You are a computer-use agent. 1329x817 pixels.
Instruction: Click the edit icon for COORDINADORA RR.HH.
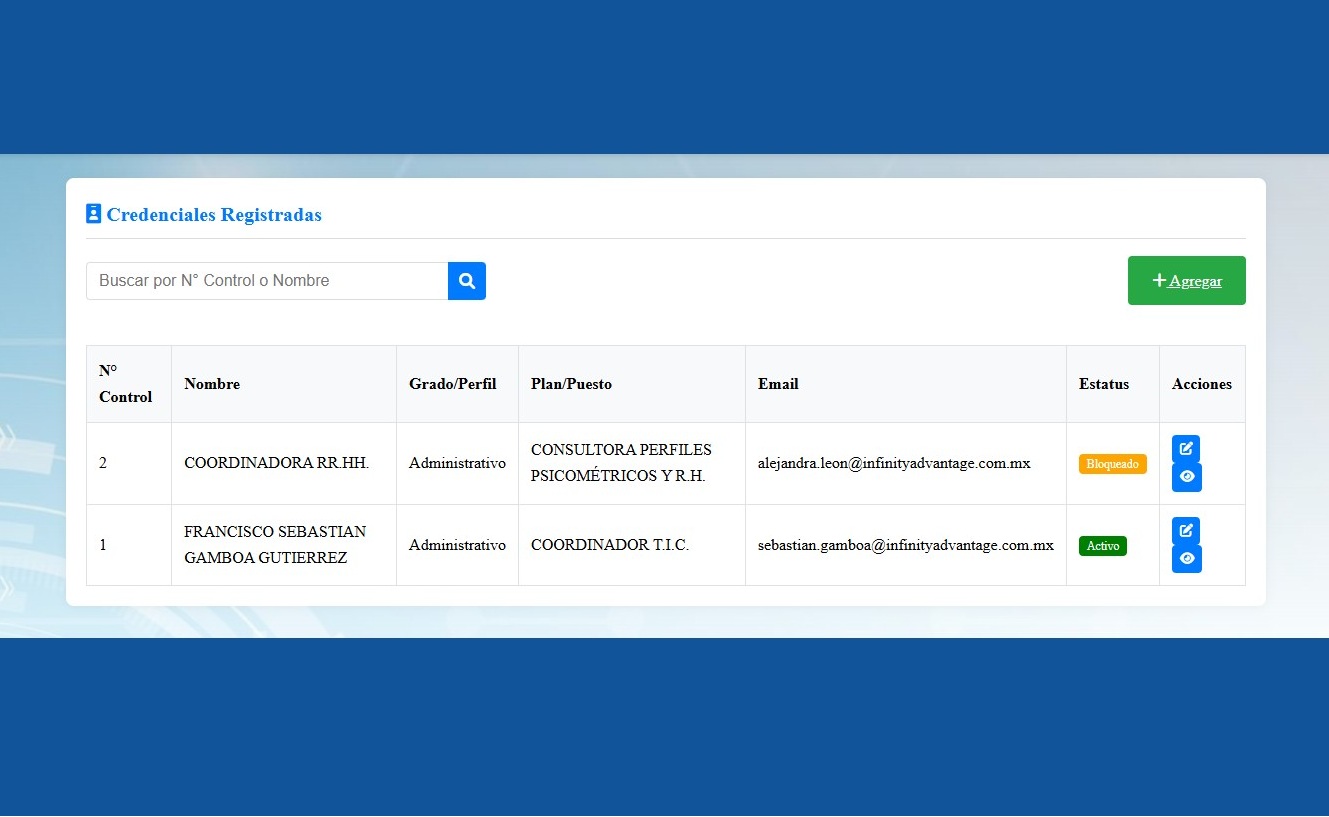pos(1186,449)
